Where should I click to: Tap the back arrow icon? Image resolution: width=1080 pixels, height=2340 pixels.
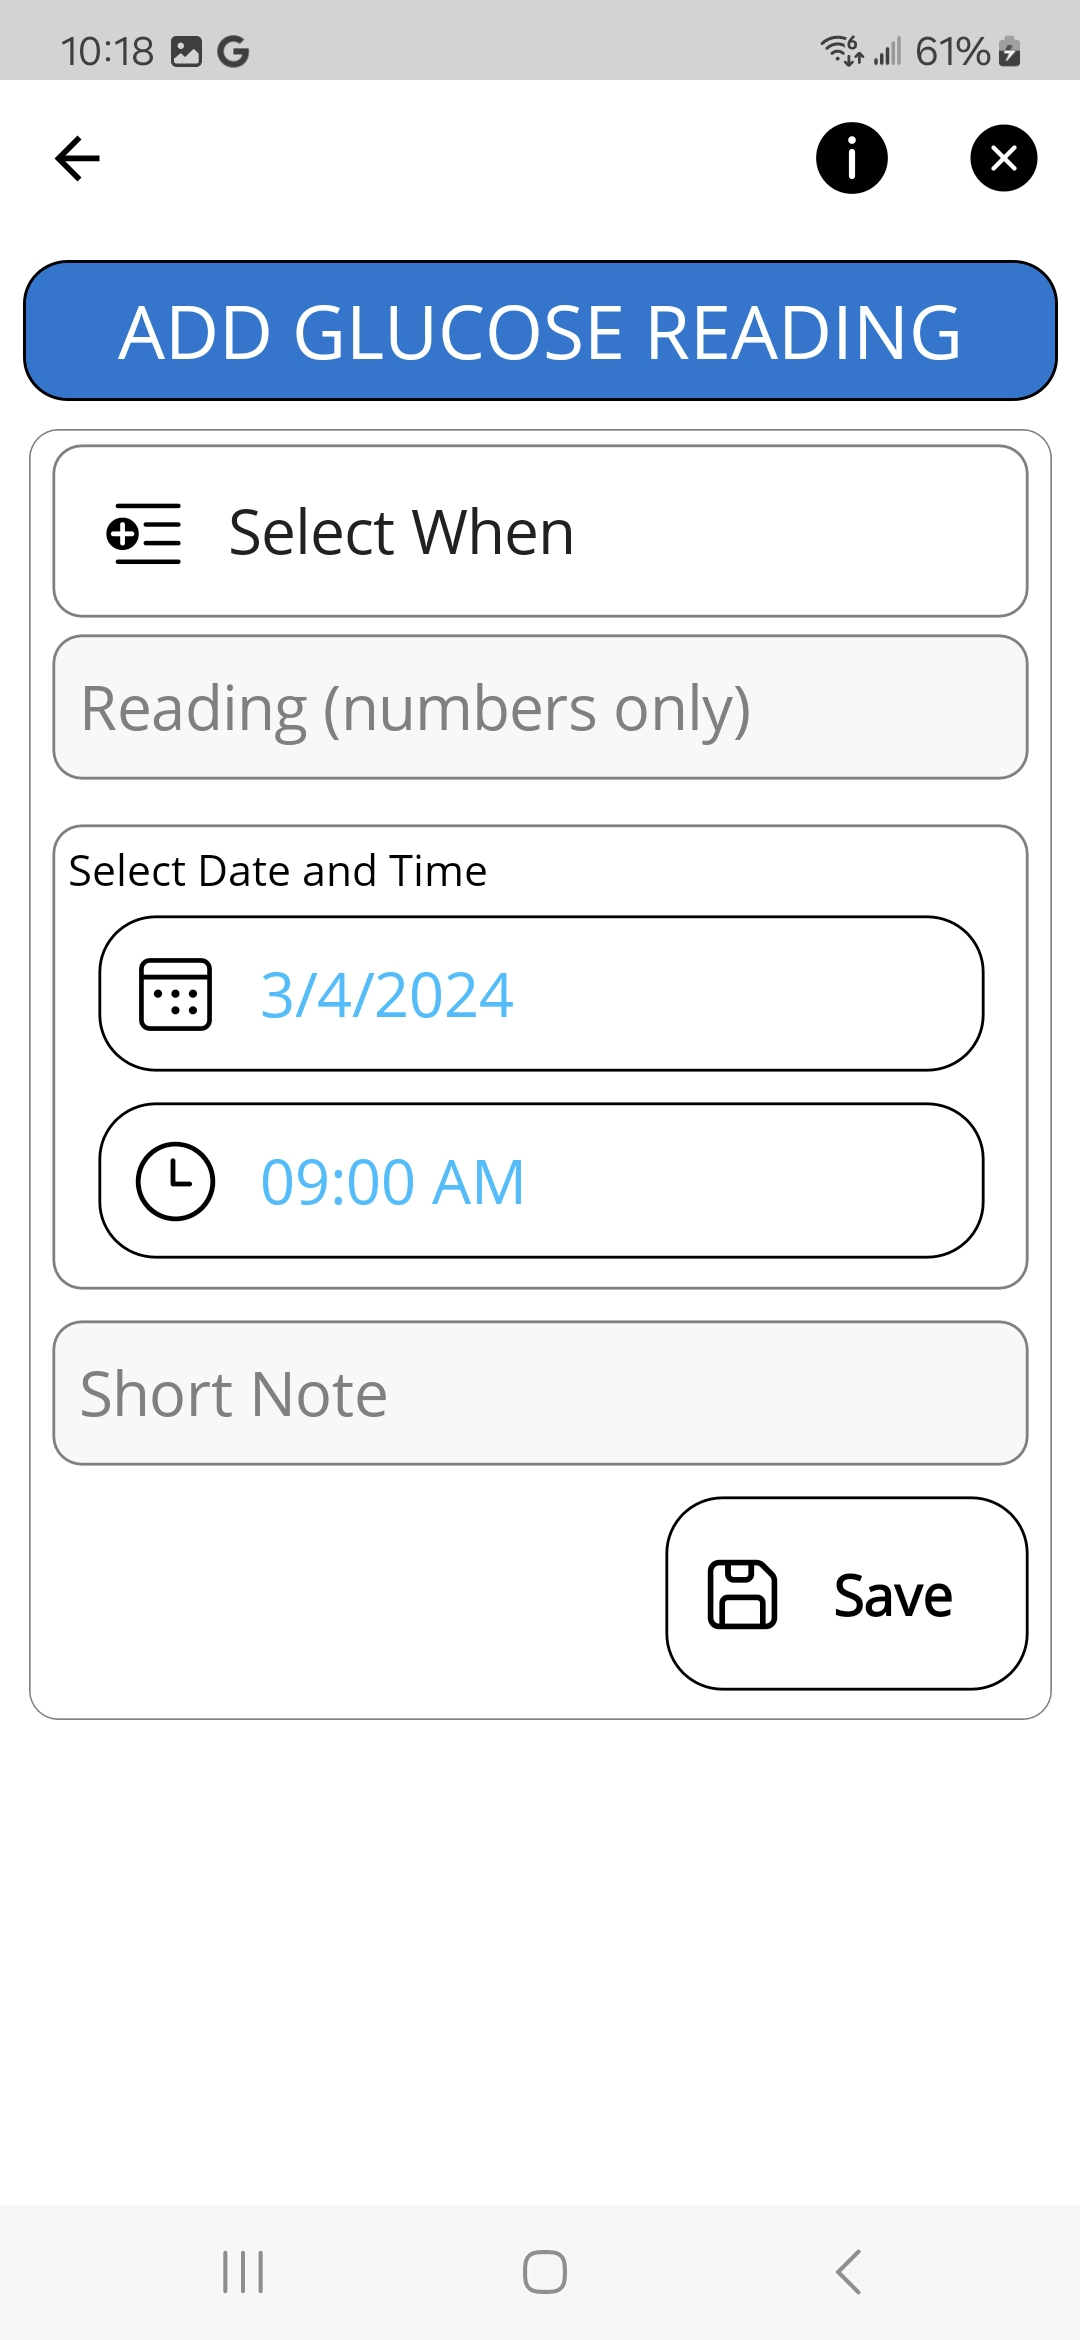point(77,158)
